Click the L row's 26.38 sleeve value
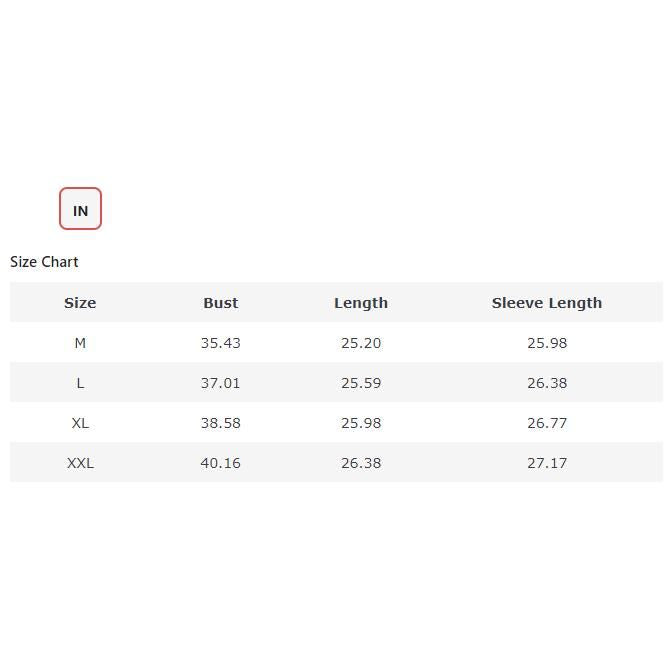Image resolution: width=668 pixels, height=668 pixels. [546, 383]
